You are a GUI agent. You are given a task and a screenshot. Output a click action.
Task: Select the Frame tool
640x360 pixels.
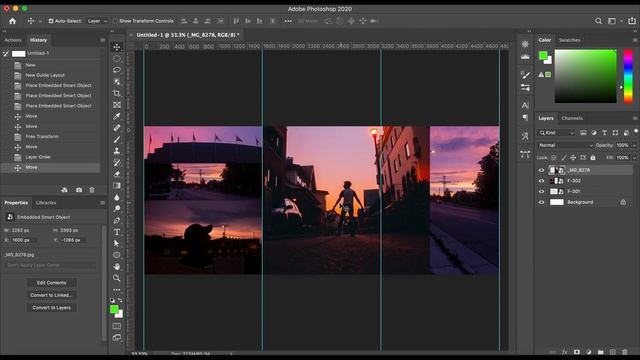pyautogui.click(x=117, y=105)
